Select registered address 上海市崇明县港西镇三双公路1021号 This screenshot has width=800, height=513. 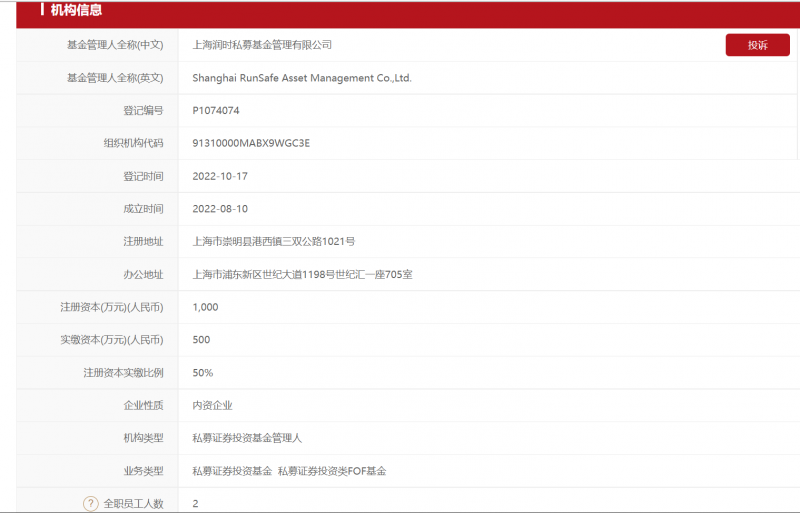click(x=273, y=241)
